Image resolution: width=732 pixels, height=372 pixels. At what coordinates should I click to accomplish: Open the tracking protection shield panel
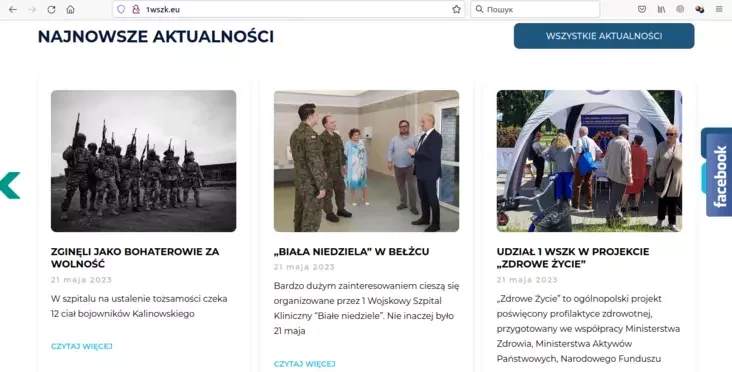(x=121, y=9)
